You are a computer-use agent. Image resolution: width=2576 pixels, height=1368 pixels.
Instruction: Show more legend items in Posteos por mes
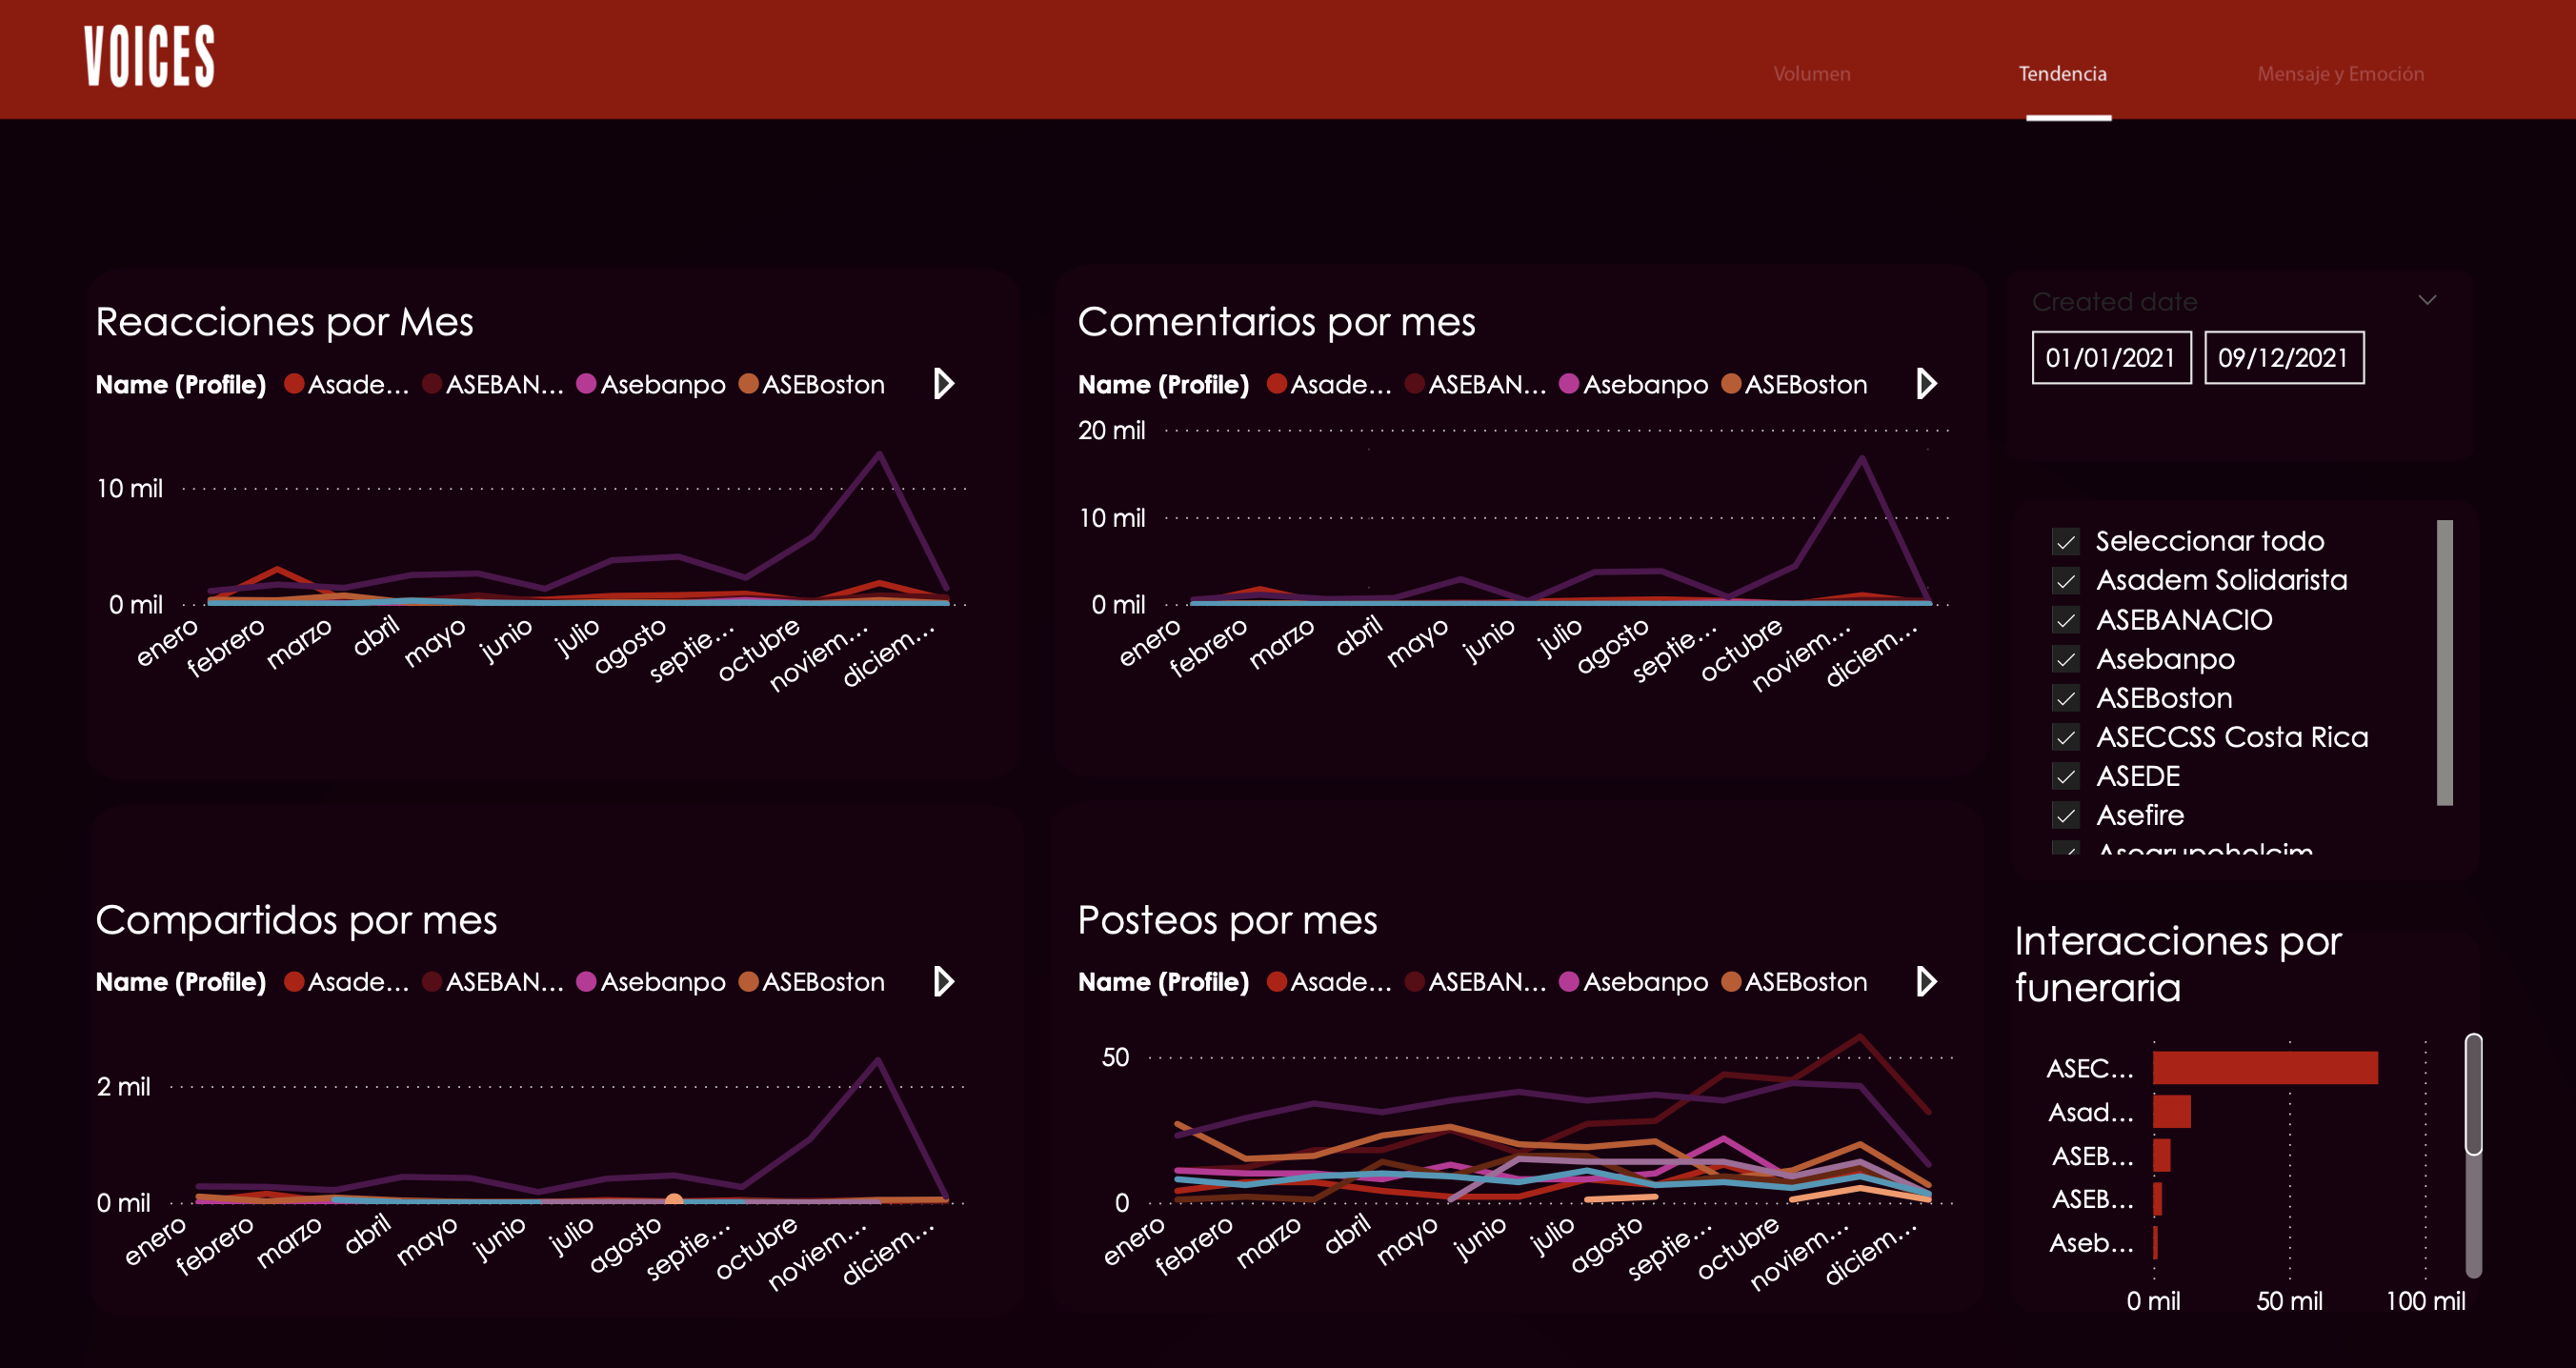[1926, 982]
